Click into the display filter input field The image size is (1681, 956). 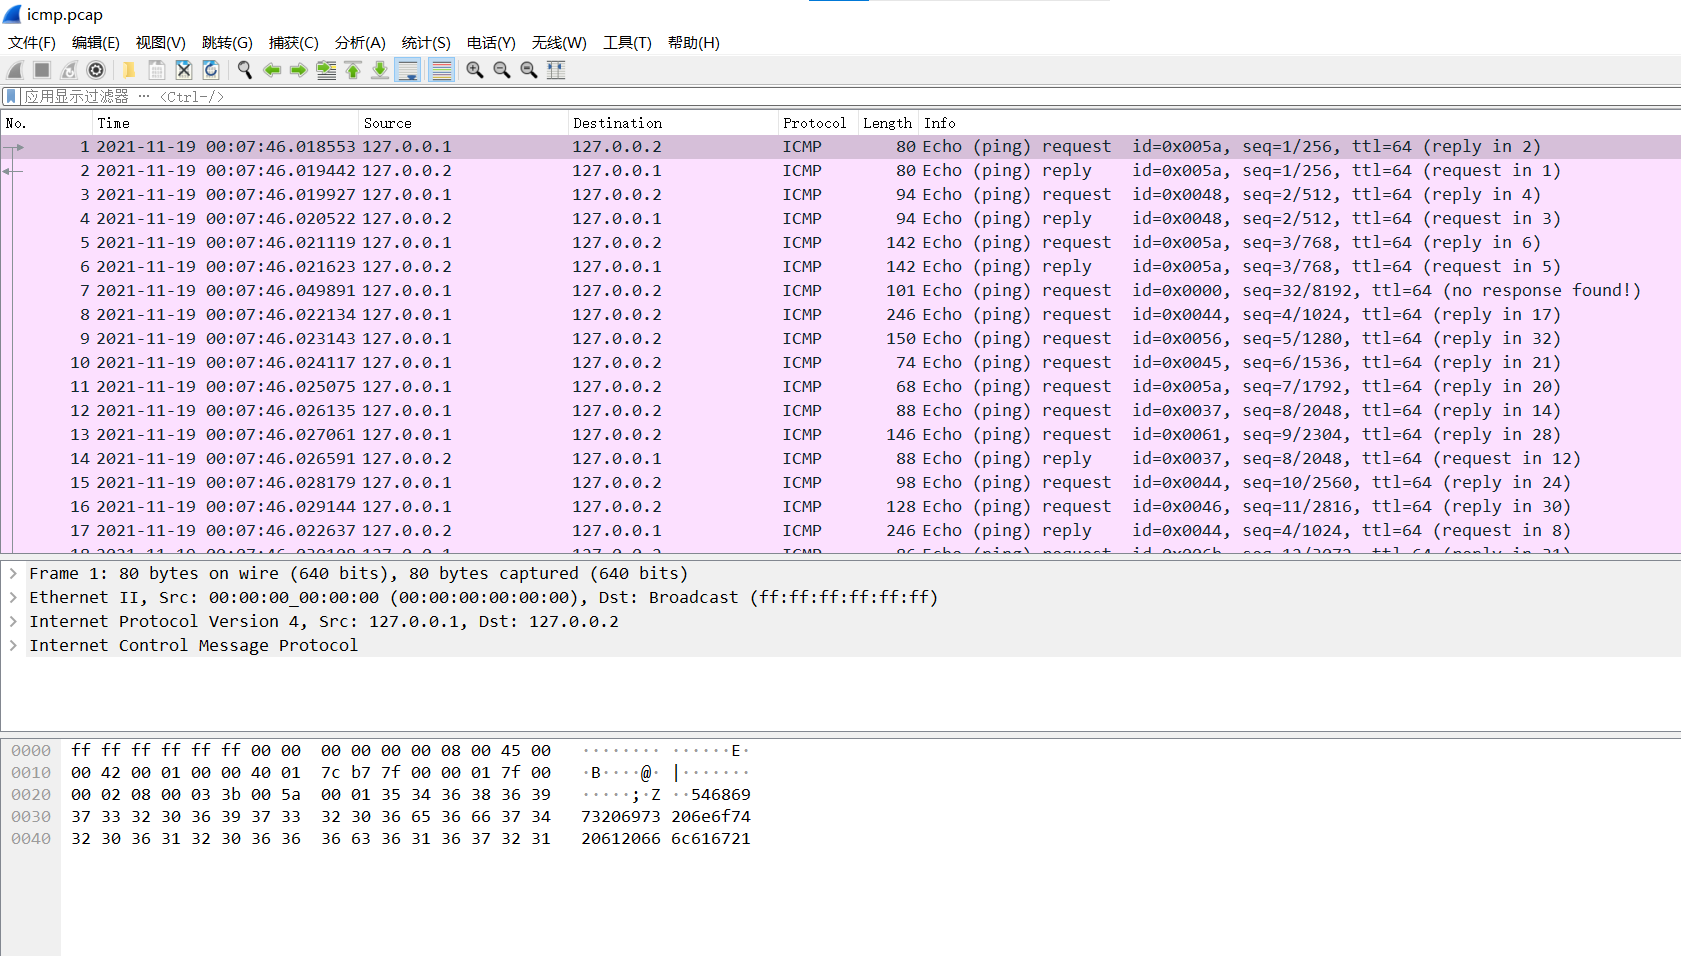click(850, 96)
